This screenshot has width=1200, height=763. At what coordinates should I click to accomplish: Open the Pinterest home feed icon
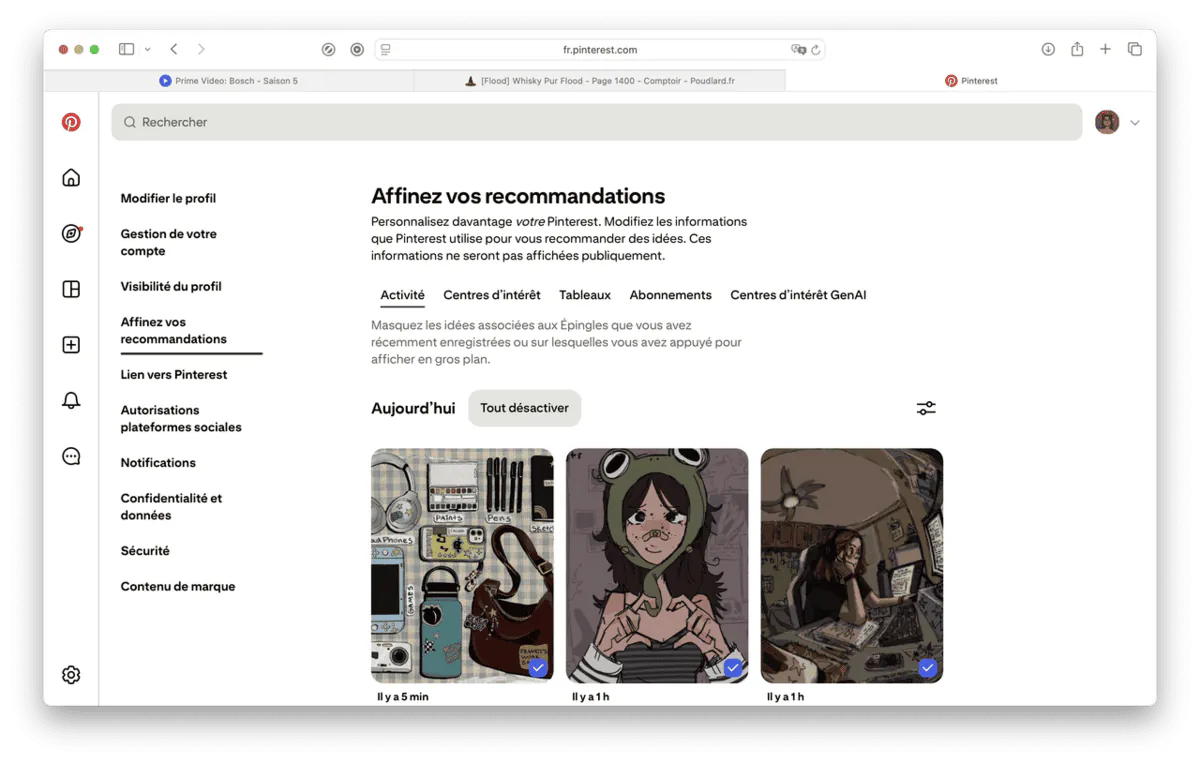click(71, 178)
